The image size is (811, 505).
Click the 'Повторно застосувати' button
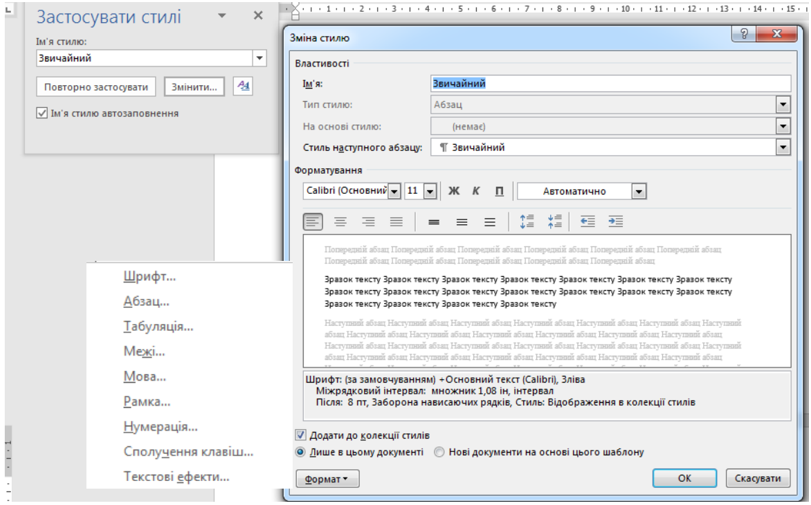pyautogui.click(x=97, y=87)
